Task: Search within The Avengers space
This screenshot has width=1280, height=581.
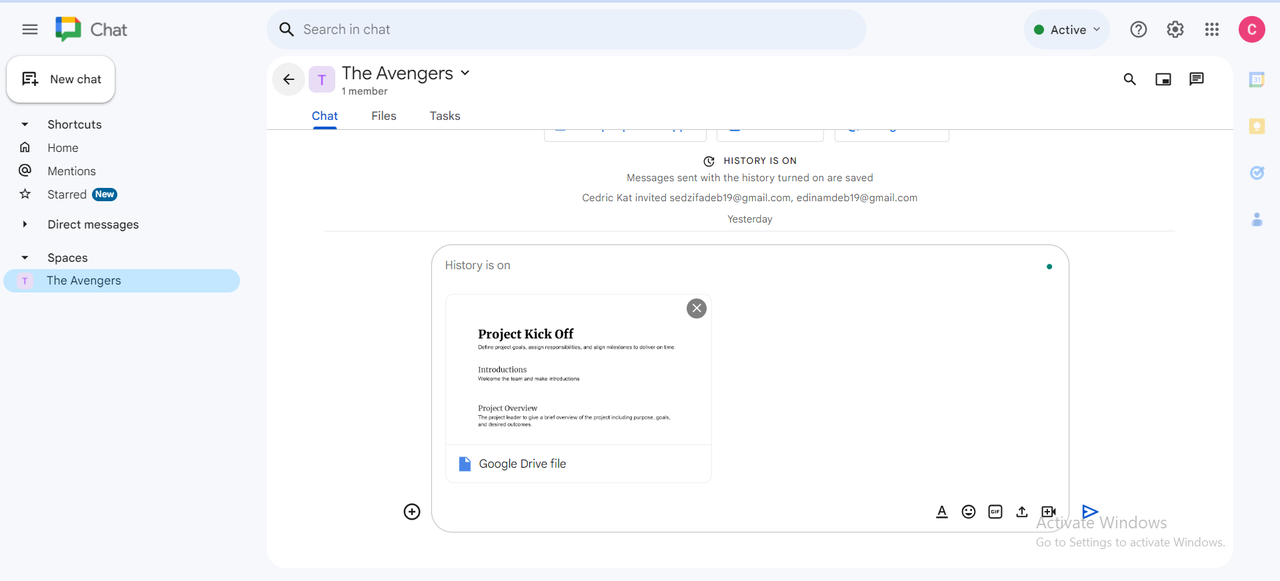Action: [x=1130, y=79]
